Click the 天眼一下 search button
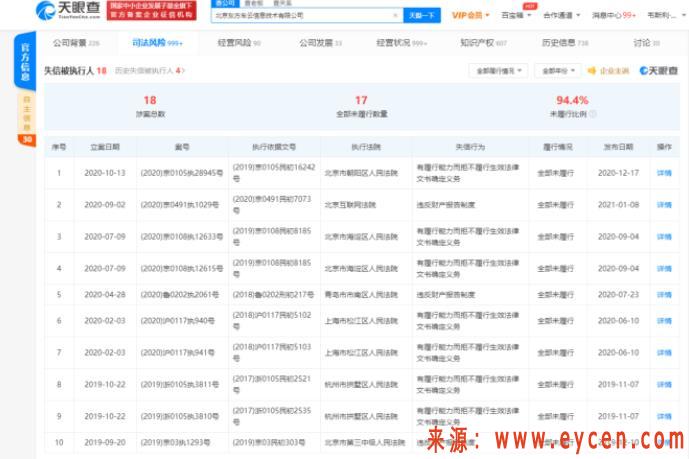 [422, 15]
